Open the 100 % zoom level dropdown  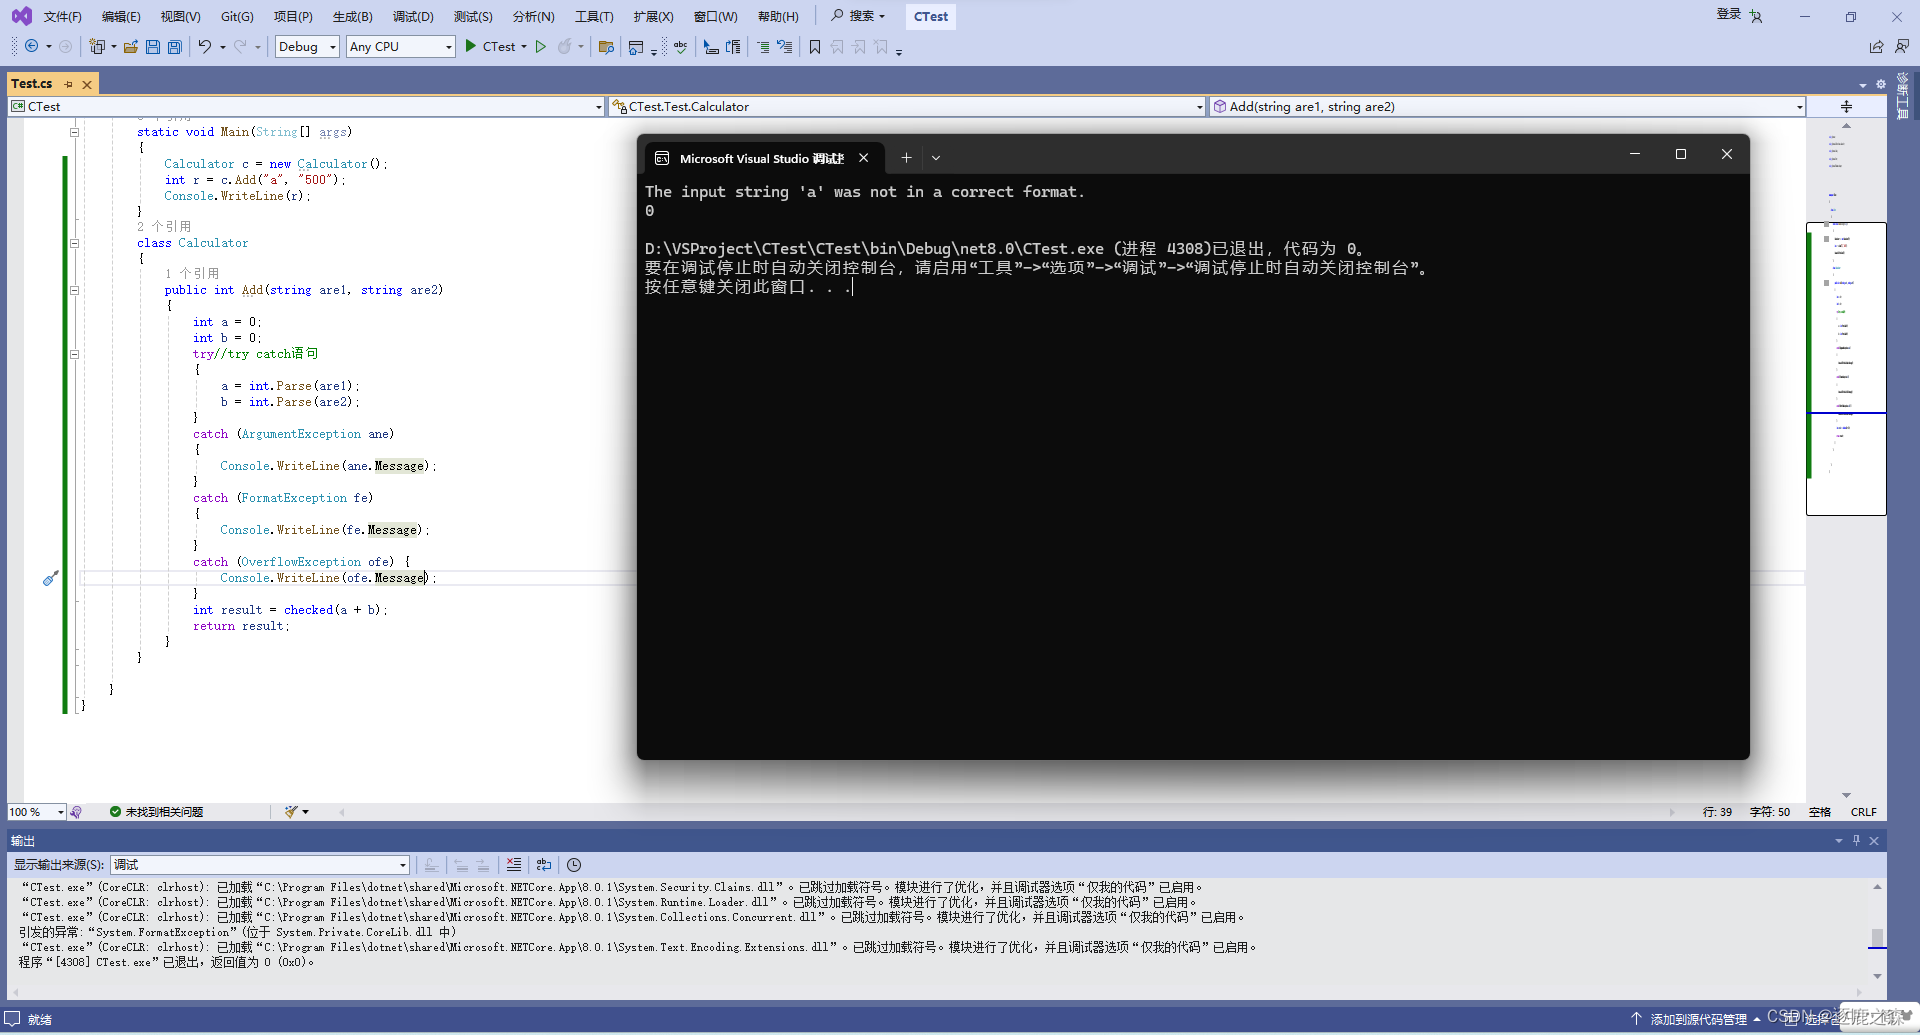pyautogui.click(x=37, y=812)
